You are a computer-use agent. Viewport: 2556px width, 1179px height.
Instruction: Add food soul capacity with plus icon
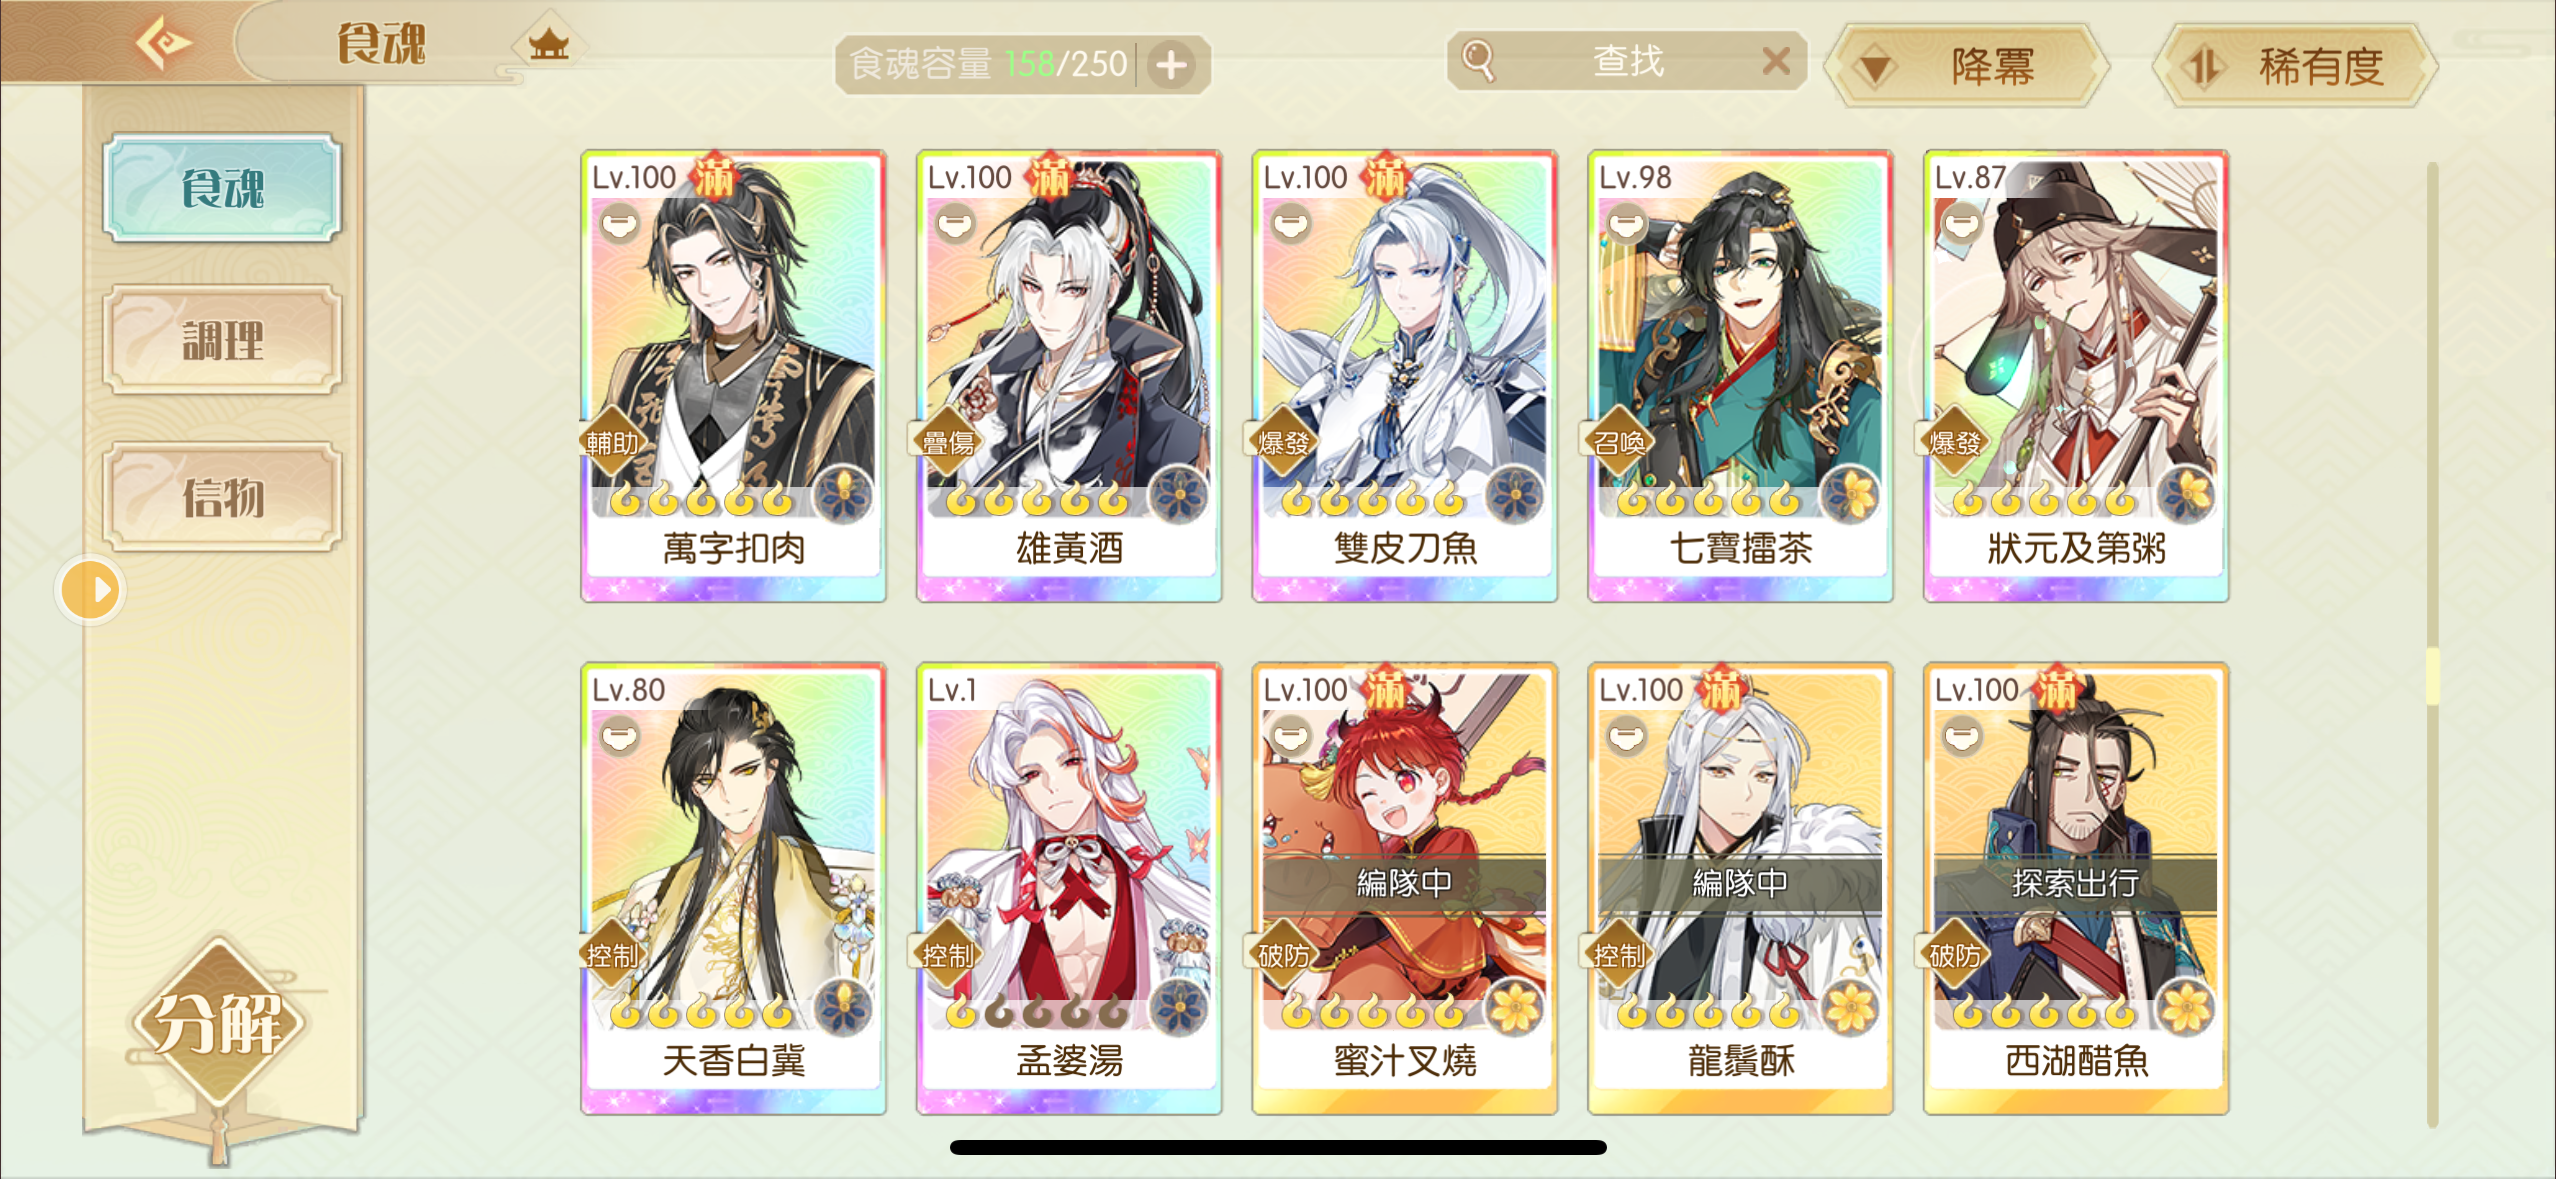[x=1172, y=65]
